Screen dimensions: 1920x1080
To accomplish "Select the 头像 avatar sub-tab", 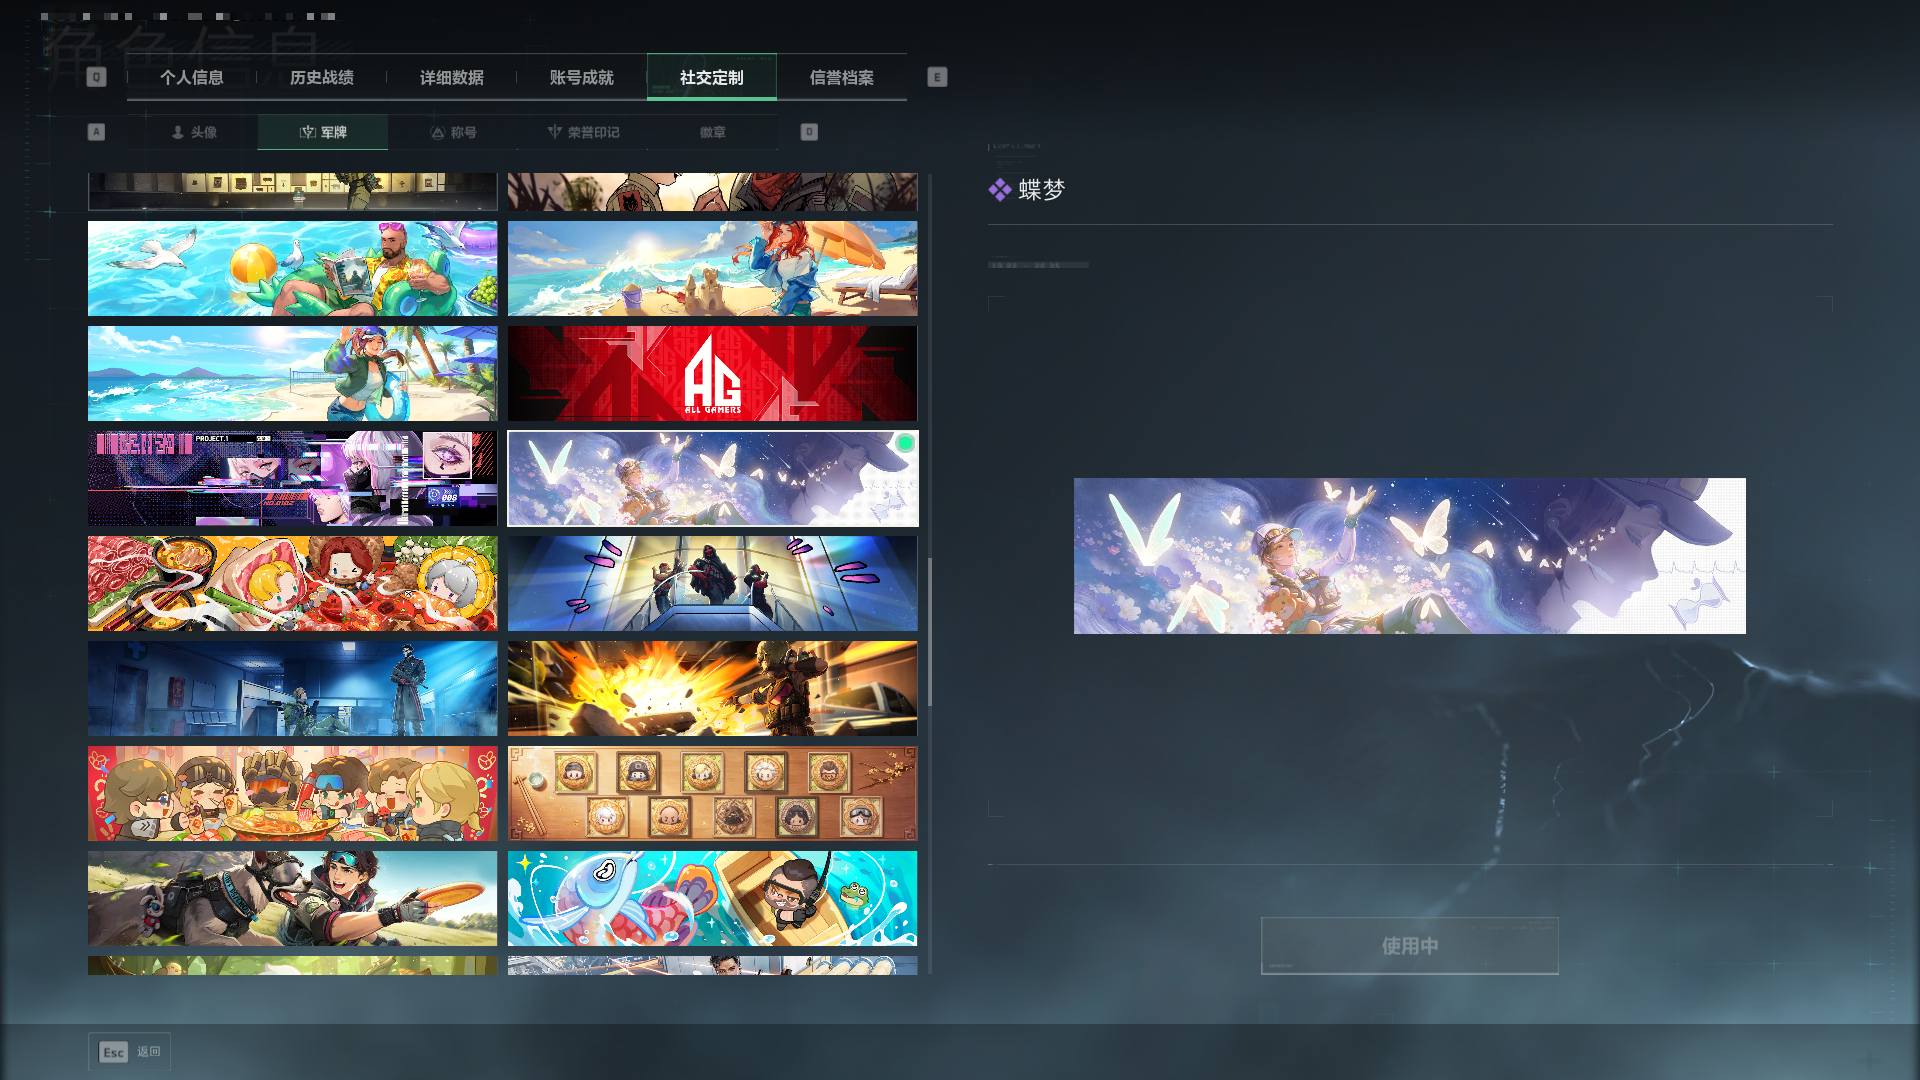I will 193,132.
